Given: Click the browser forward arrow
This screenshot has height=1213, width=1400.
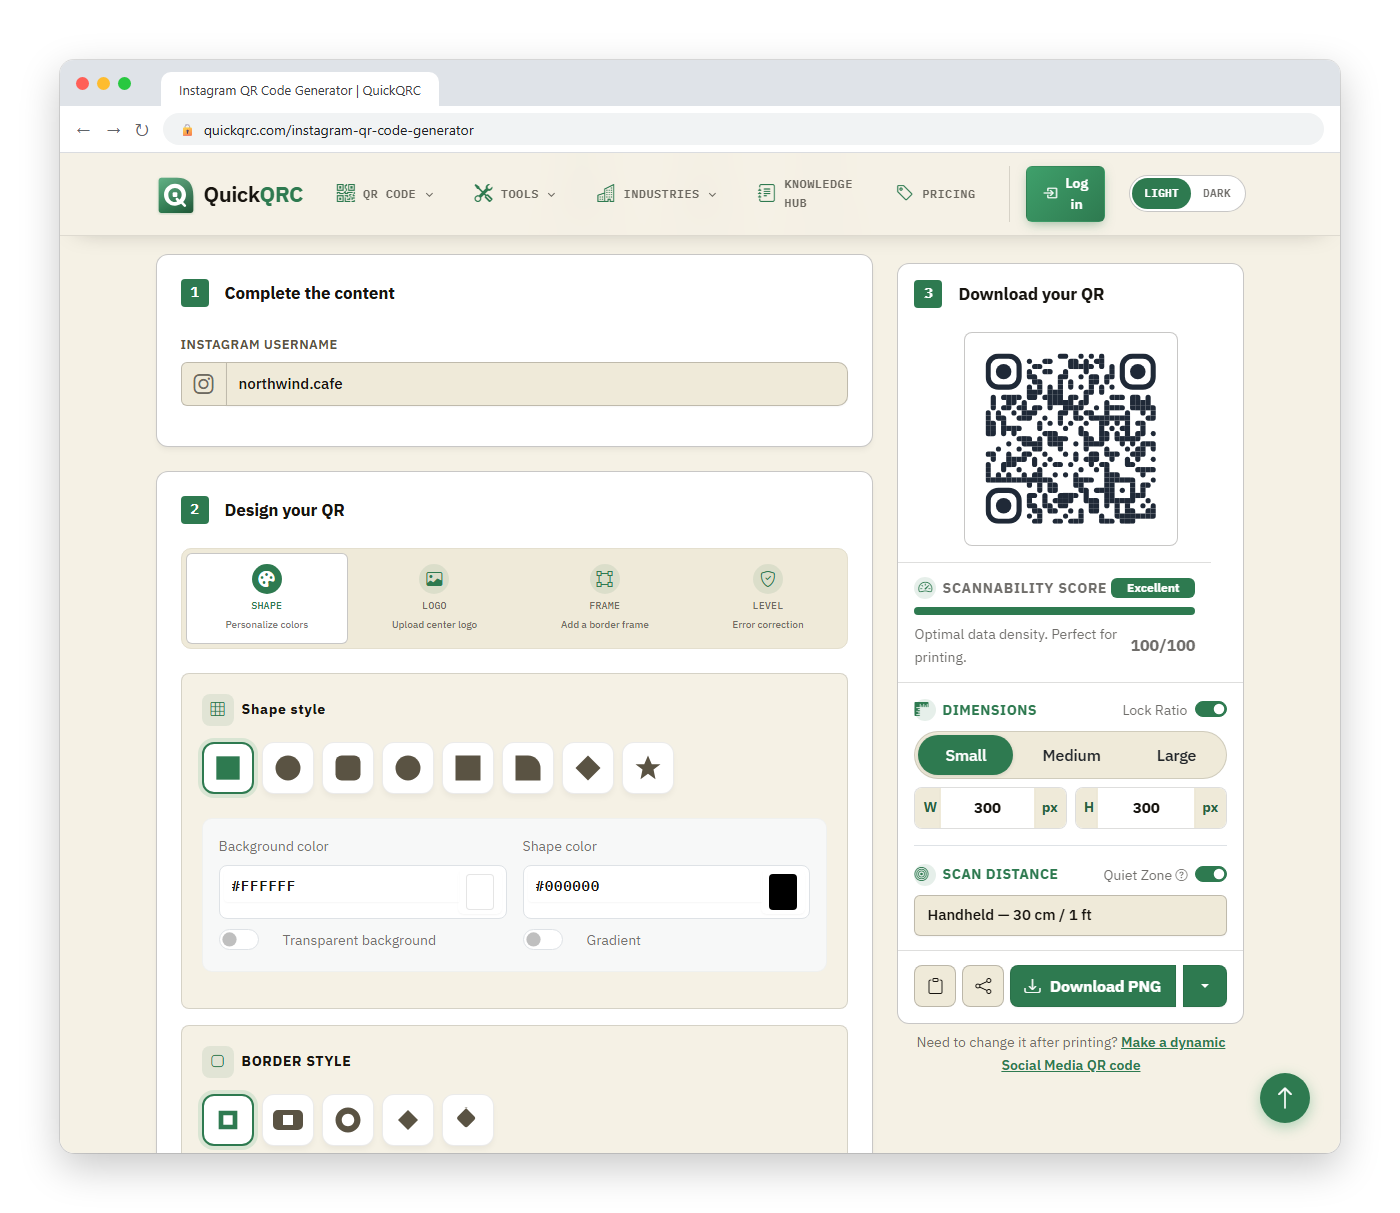Looking at the screenshot, I should click(114, 130).
